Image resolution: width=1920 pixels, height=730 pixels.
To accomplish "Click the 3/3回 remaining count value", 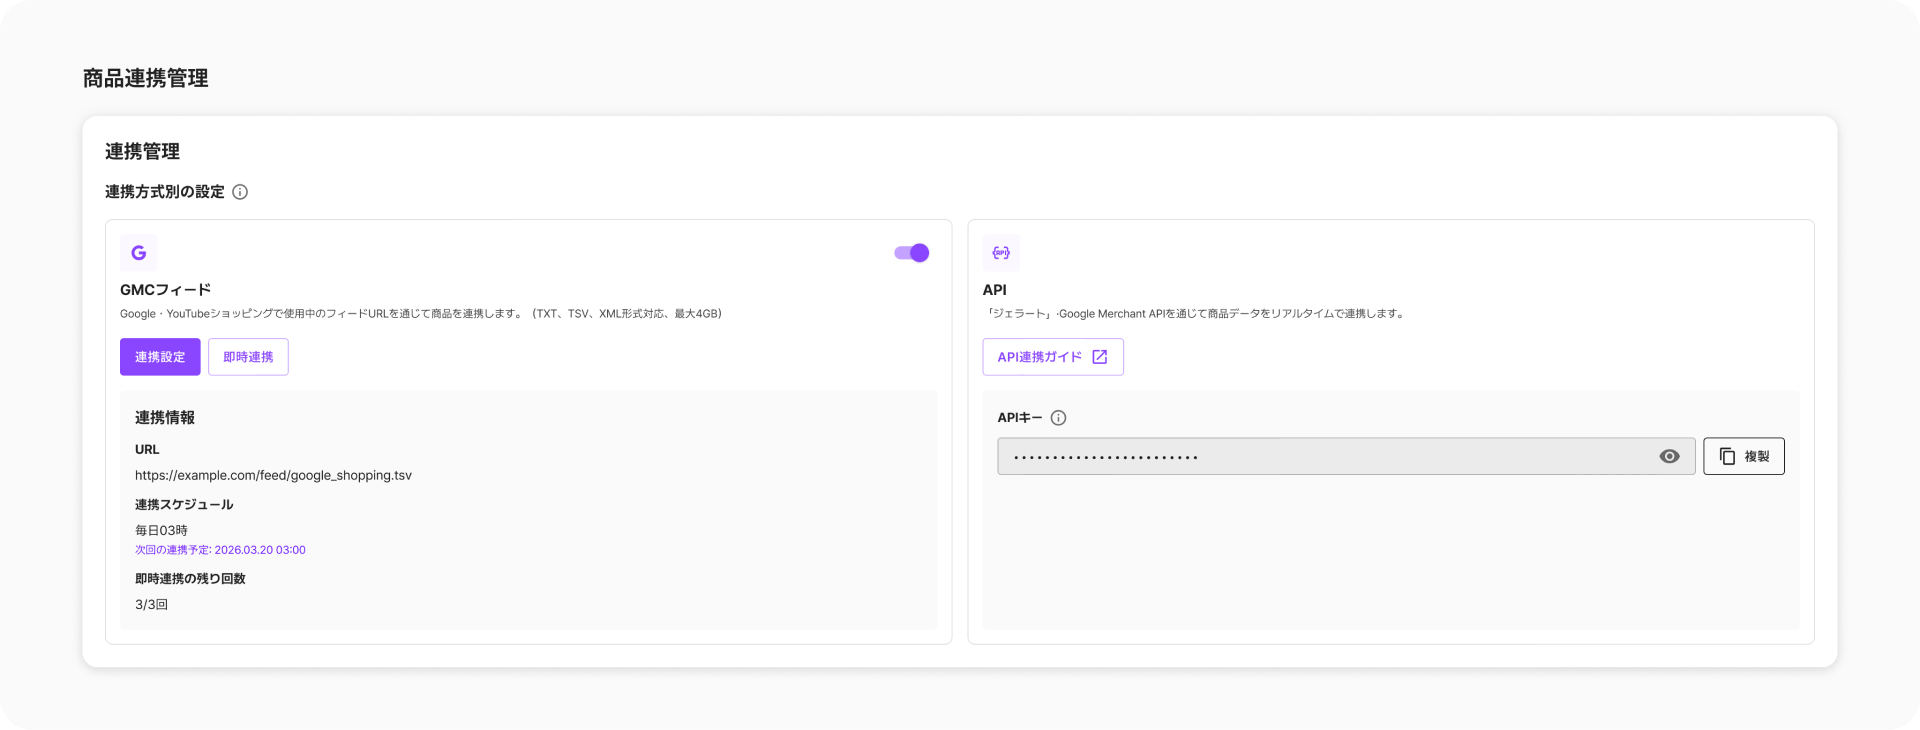I will coord(151,604).
